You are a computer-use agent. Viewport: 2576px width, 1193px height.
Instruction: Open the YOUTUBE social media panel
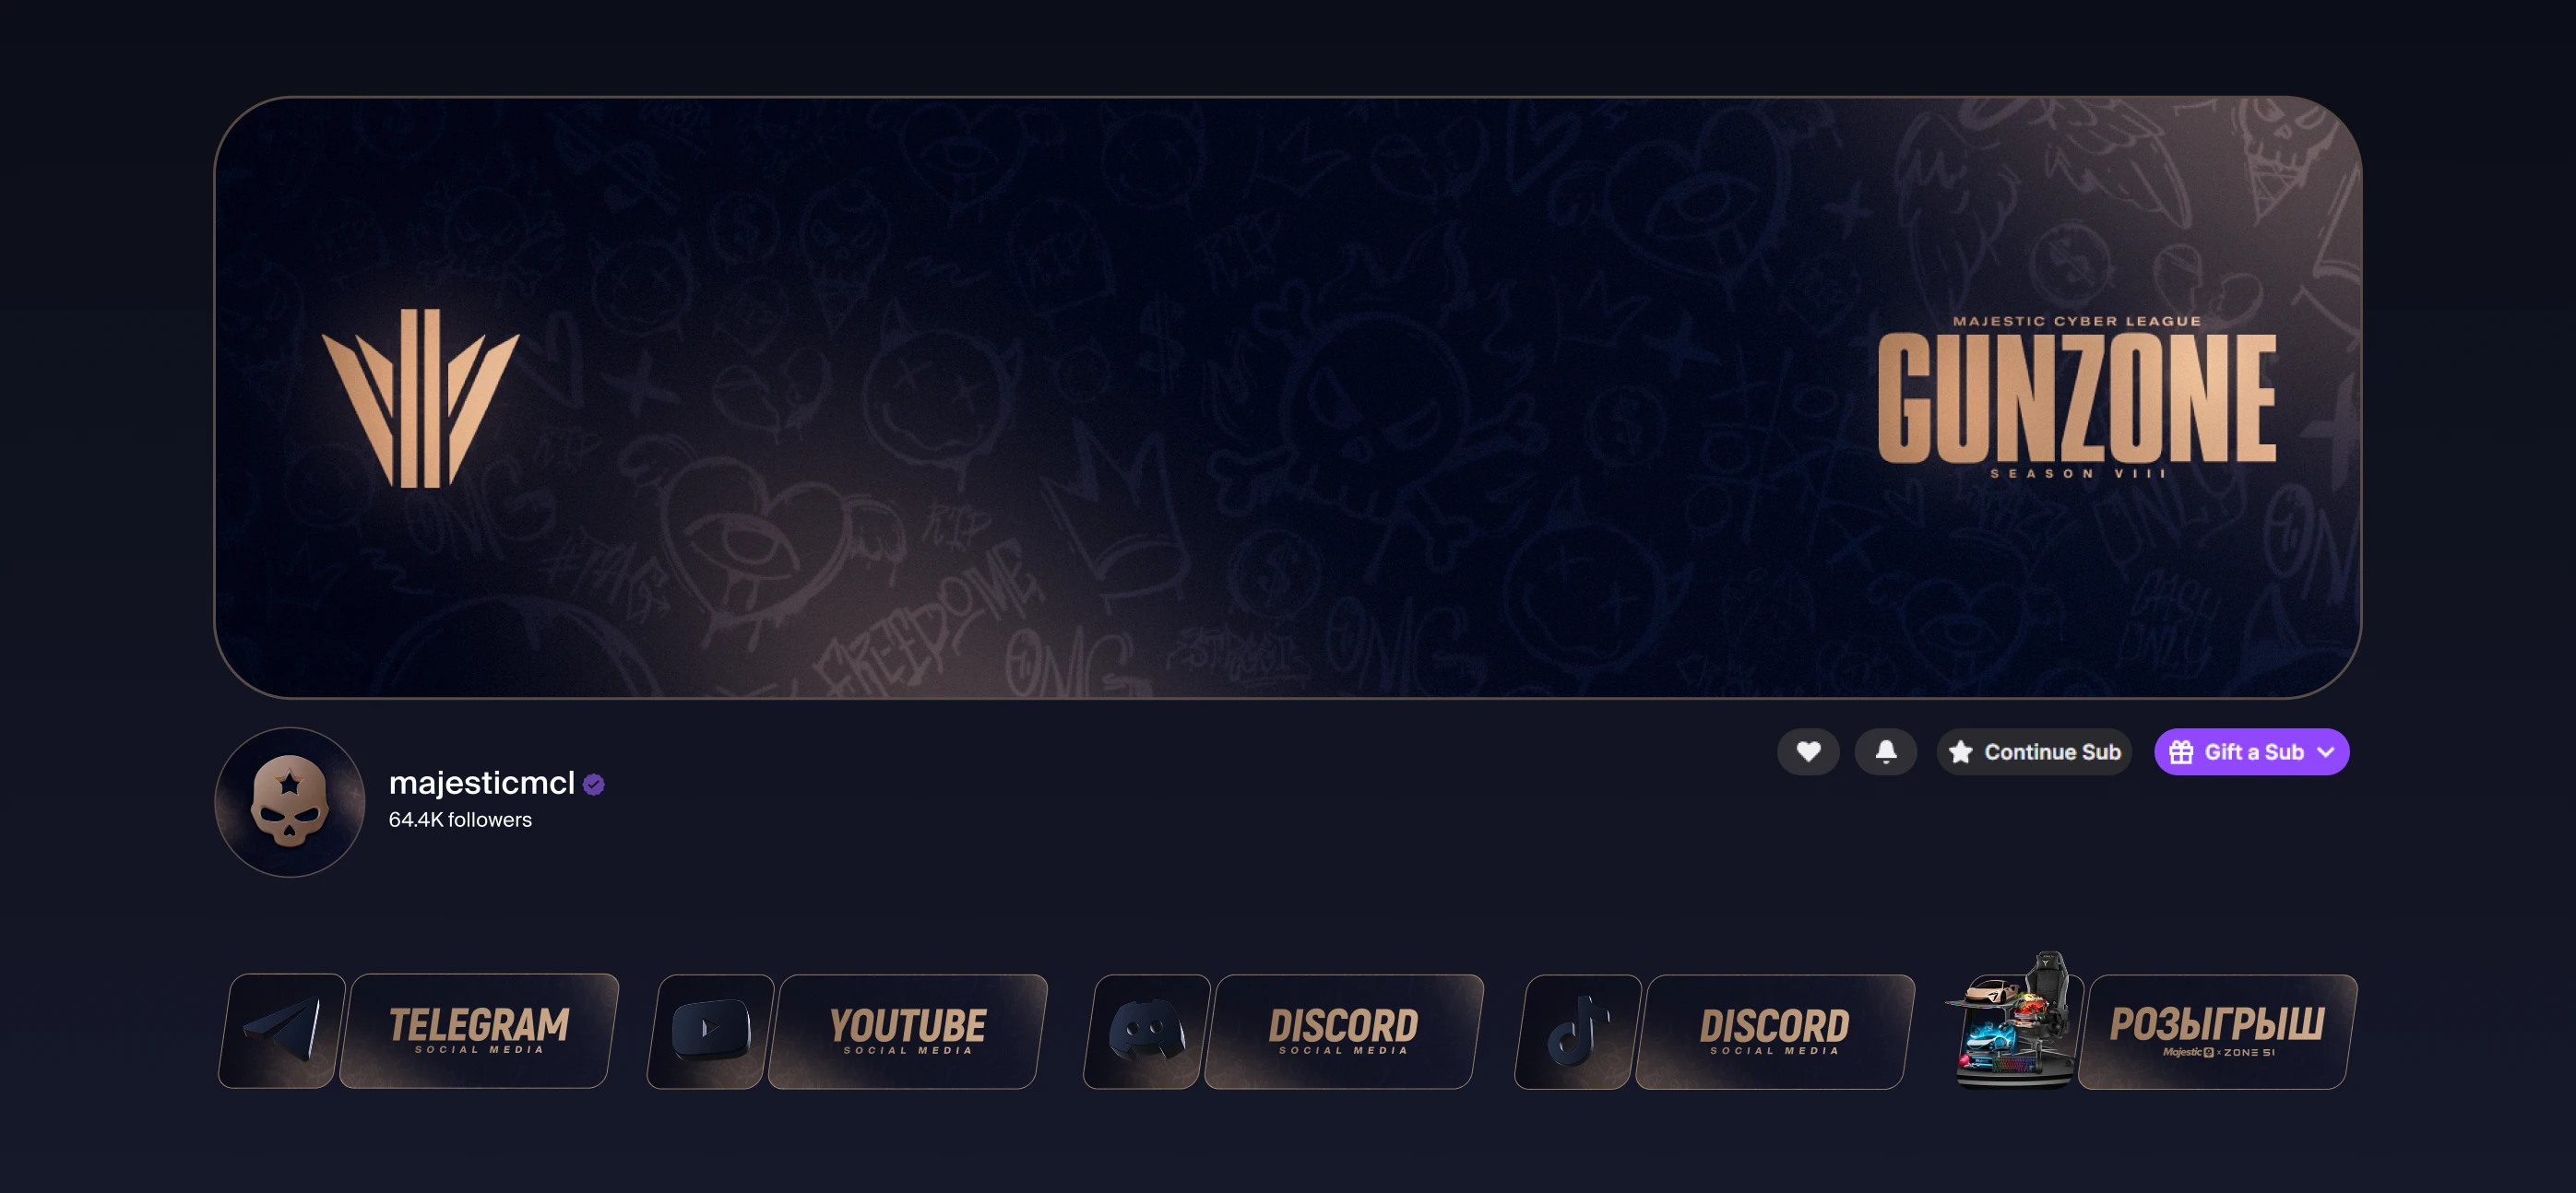click(908, 1031)
